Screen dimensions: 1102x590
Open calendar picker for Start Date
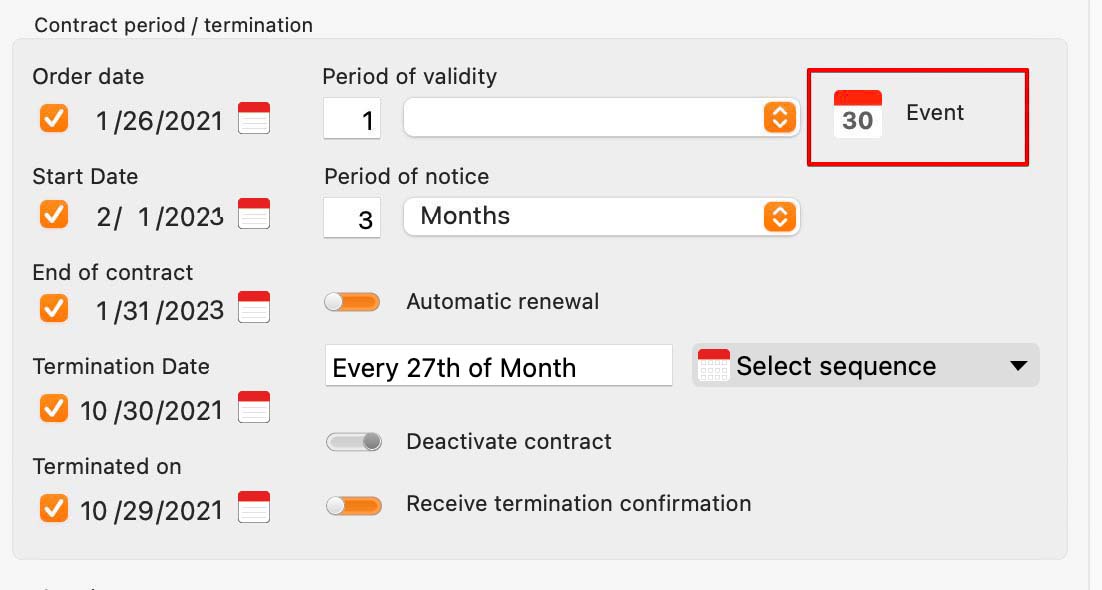click(x=254, y=214)
